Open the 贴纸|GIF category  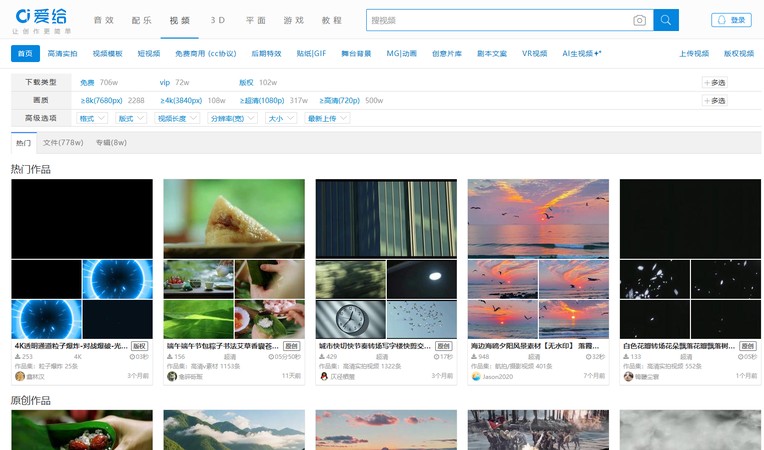coord(311,54)
